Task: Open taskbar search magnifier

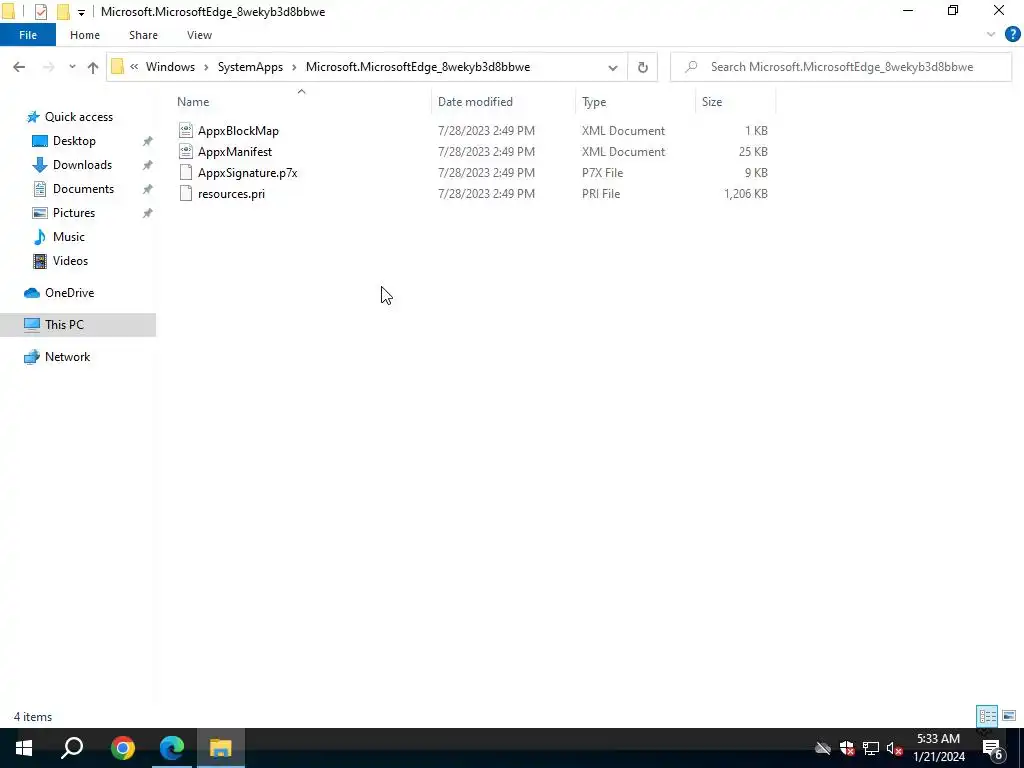Action: pyautogui.click(x=72, y=748)
